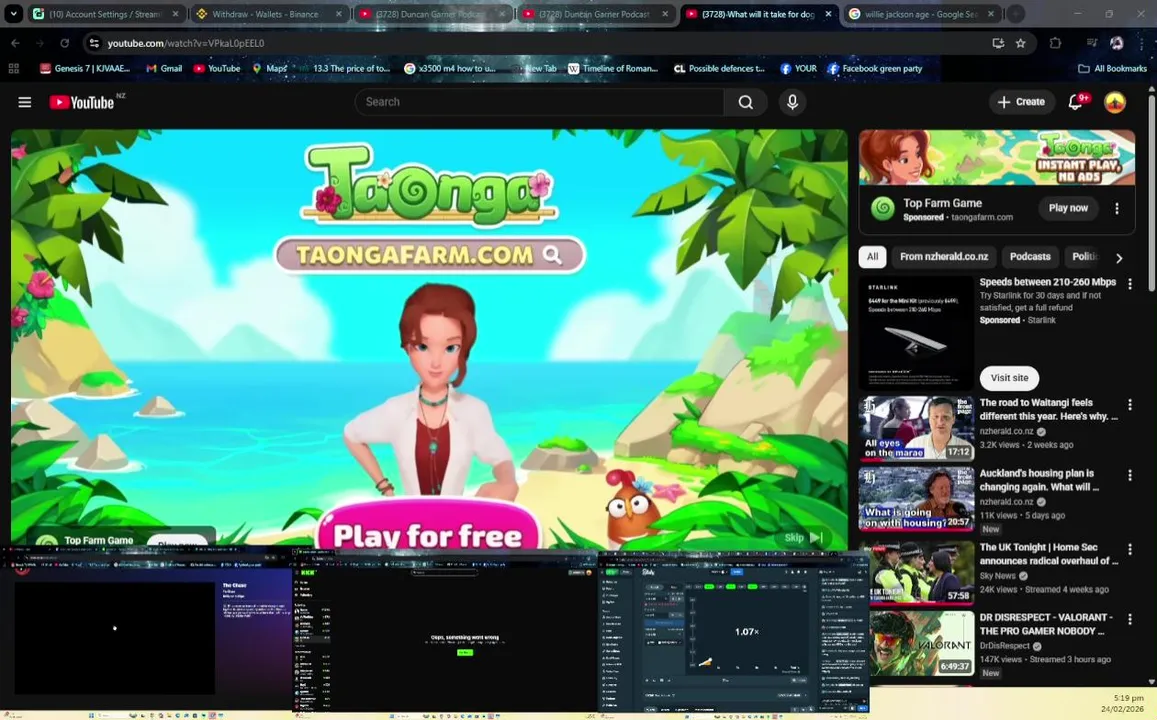The image size is (1157, 720).
Task: Open Facebook green party bookmark
Action: click(874, 69)
